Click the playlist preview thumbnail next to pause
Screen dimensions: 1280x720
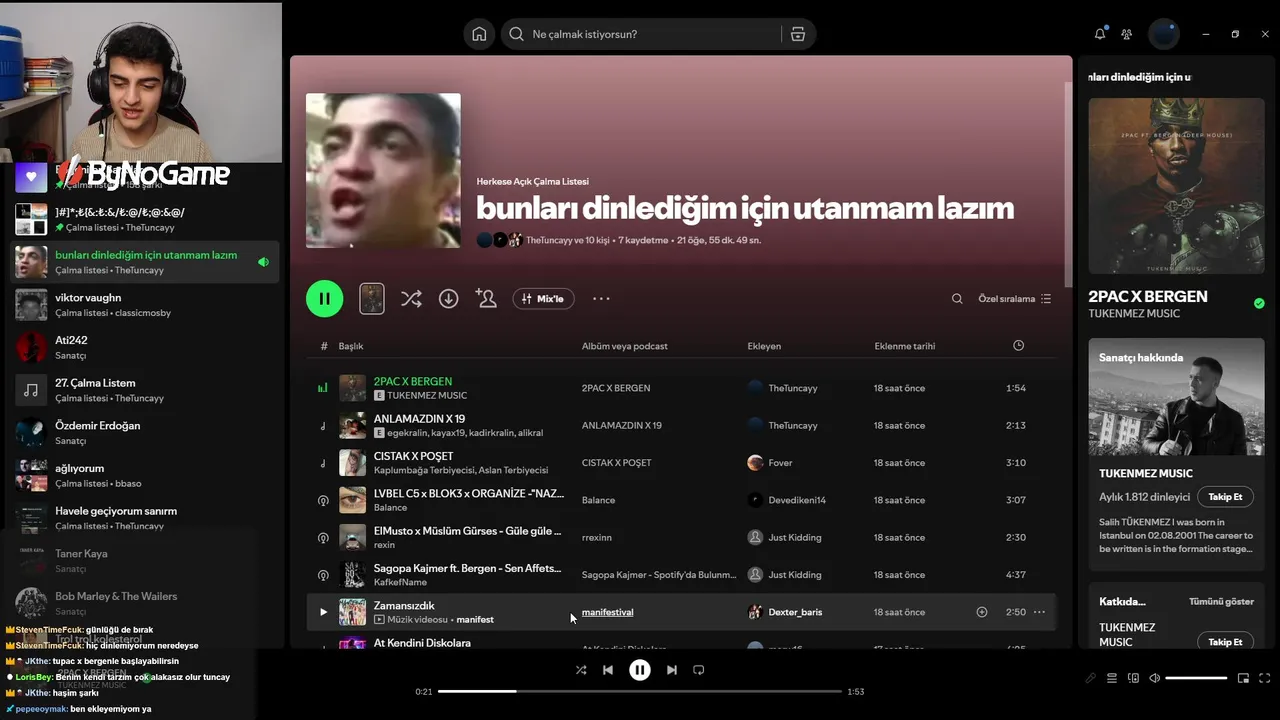pyautogui.click(x=372, y=298)
